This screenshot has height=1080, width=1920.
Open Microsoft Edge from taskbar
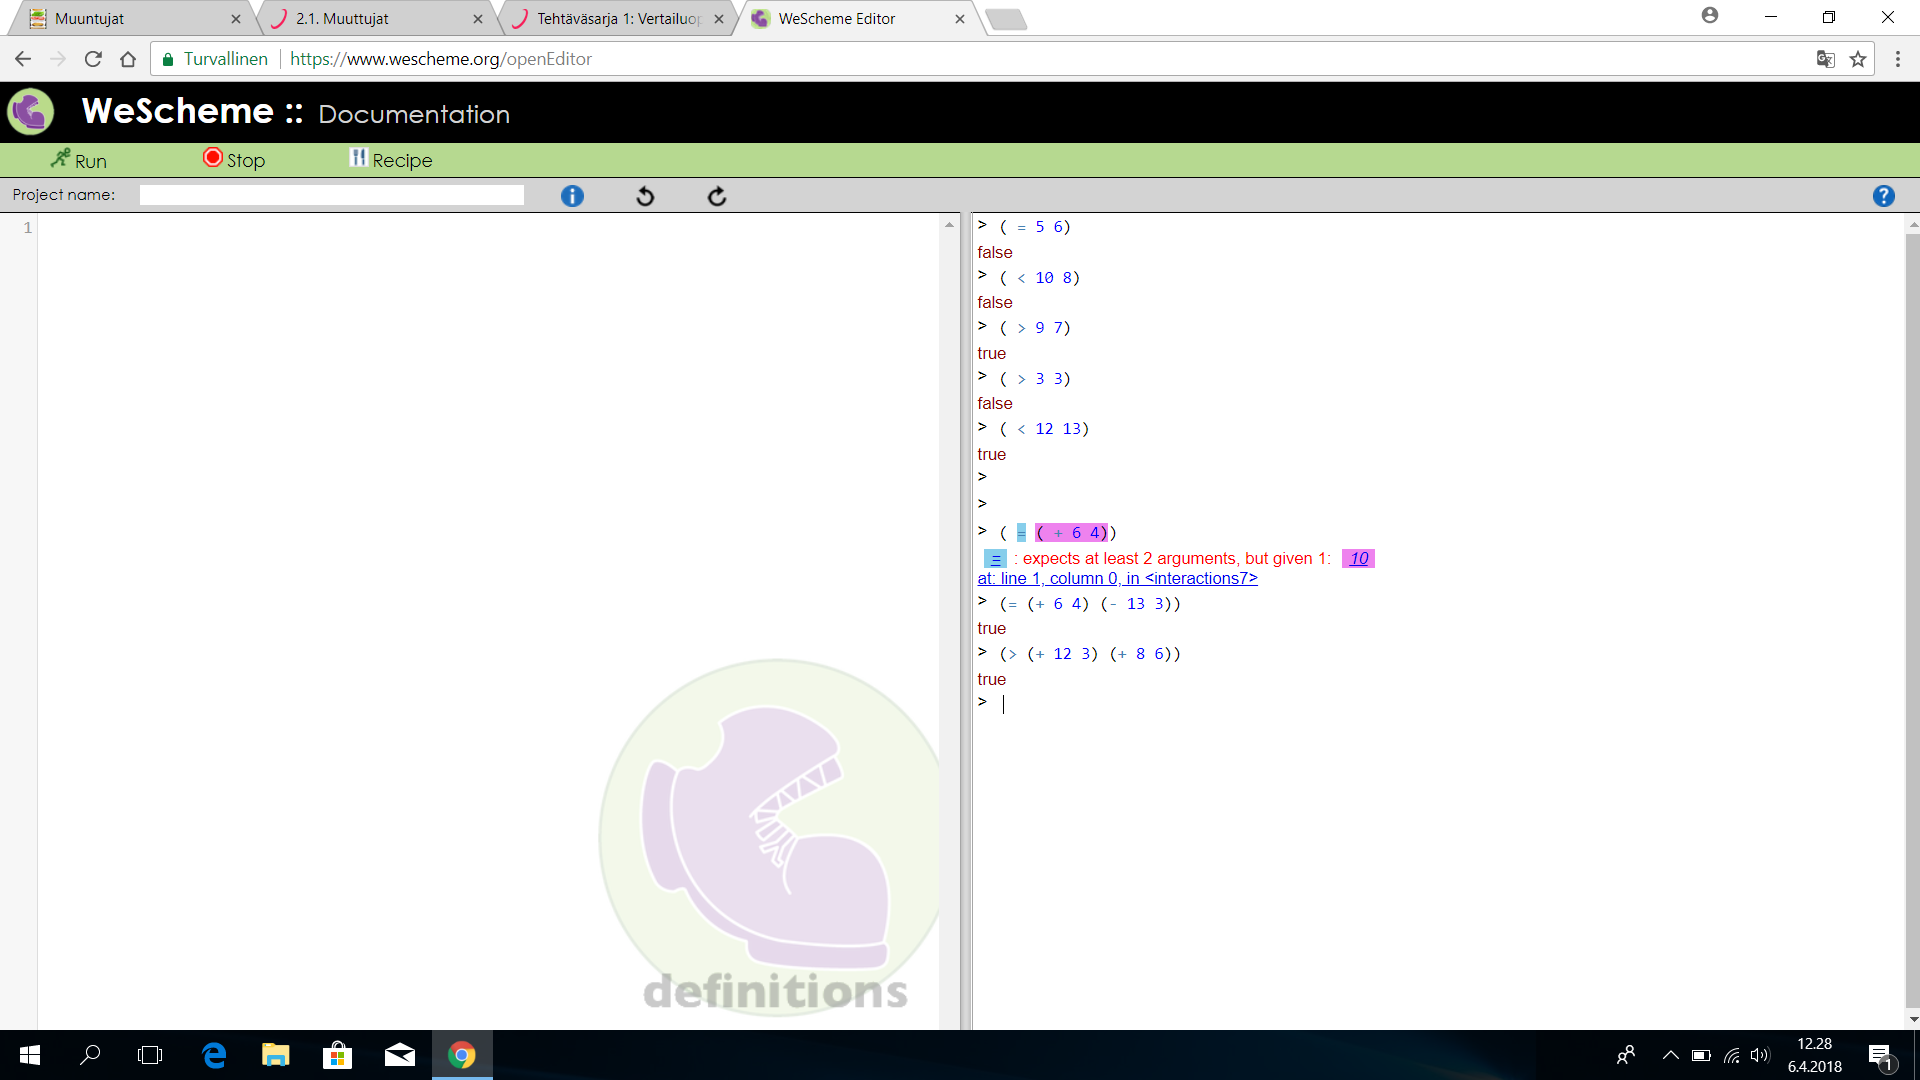(x=214, y=1055)
